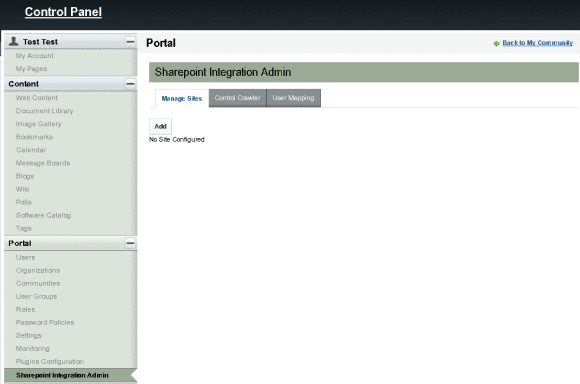This screenshot has height=384, width=580.
Task: Click the user avatar icon beside Test Test
Action: coord(14,41)
